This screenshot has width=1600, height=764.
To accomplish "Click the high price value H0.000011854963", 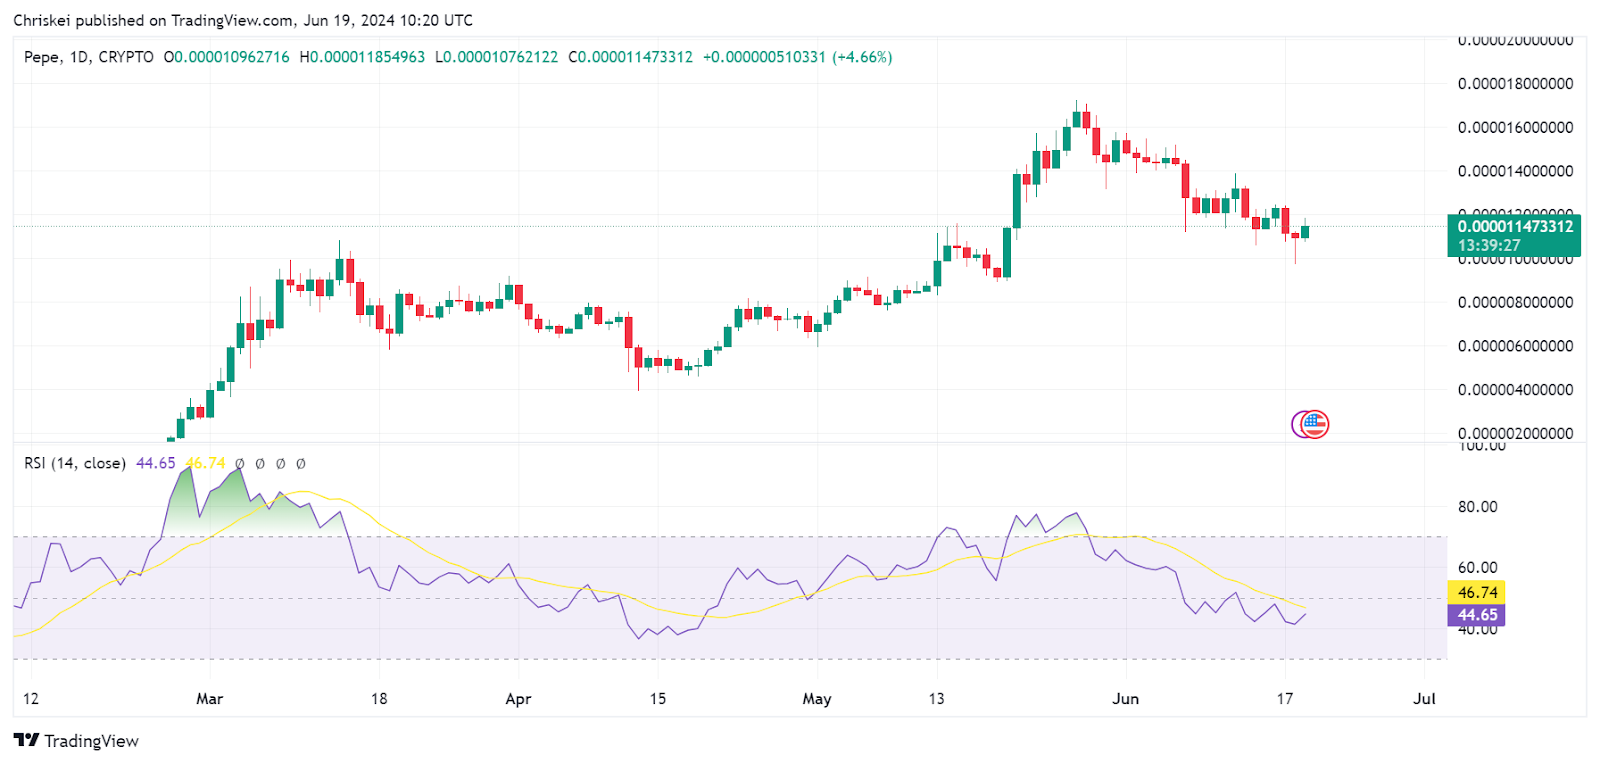I will click(x=362, y=57).
